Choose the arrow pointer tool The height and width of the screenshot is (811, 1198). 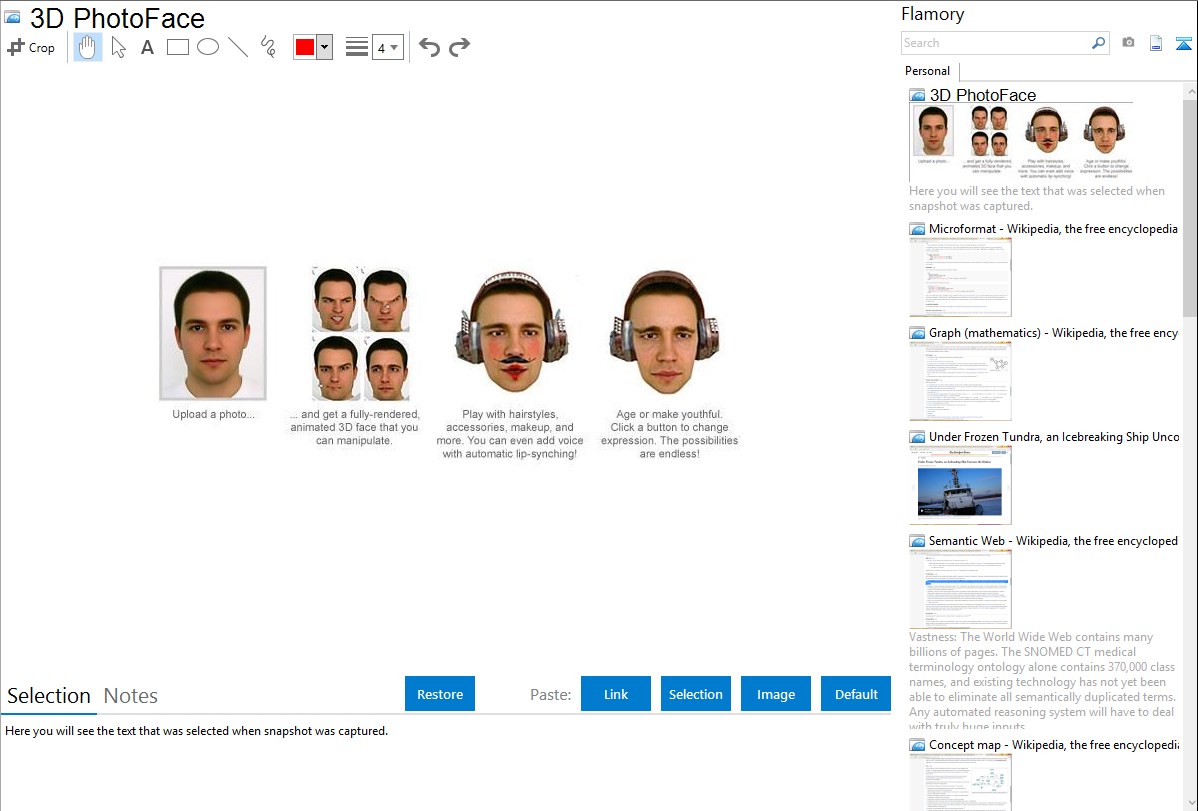click(118, 47)
